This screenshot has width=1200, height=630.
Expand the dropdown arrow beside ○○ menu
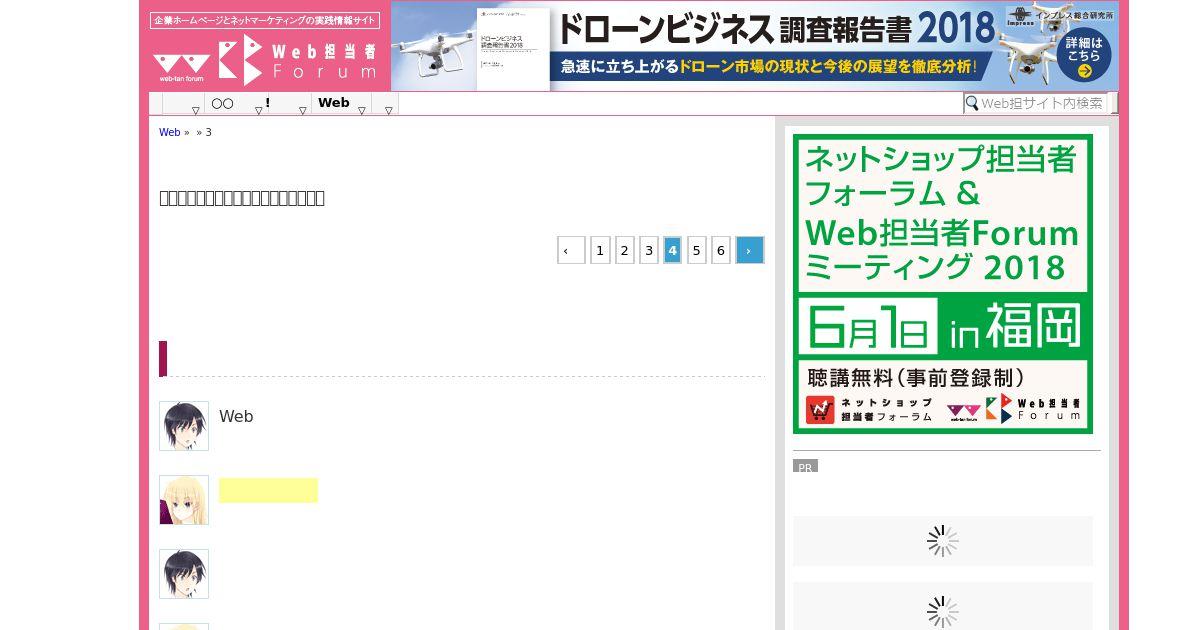(258, 110)
